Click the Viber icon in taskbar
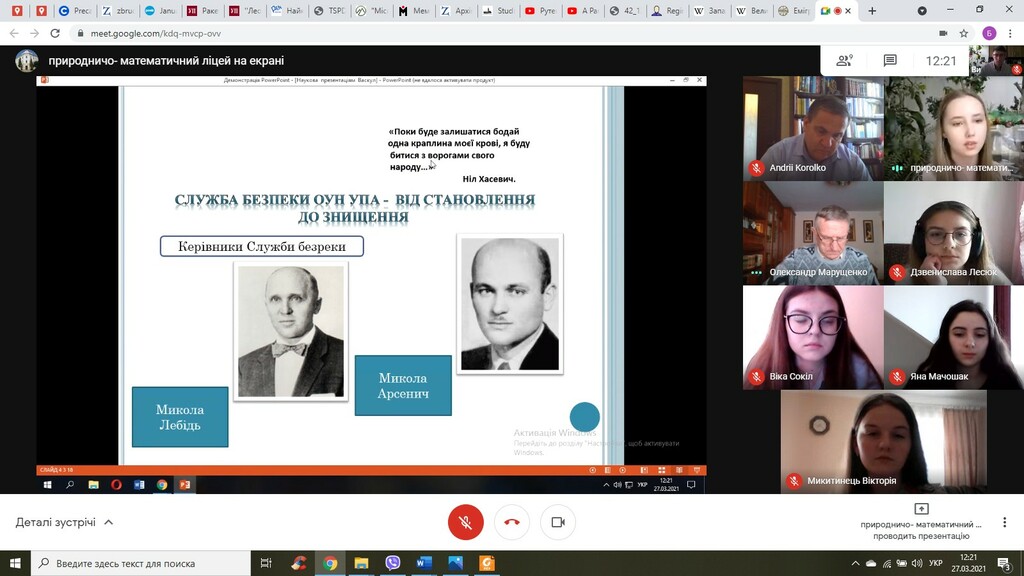The image size is (1024, 576). coord(392,563)
